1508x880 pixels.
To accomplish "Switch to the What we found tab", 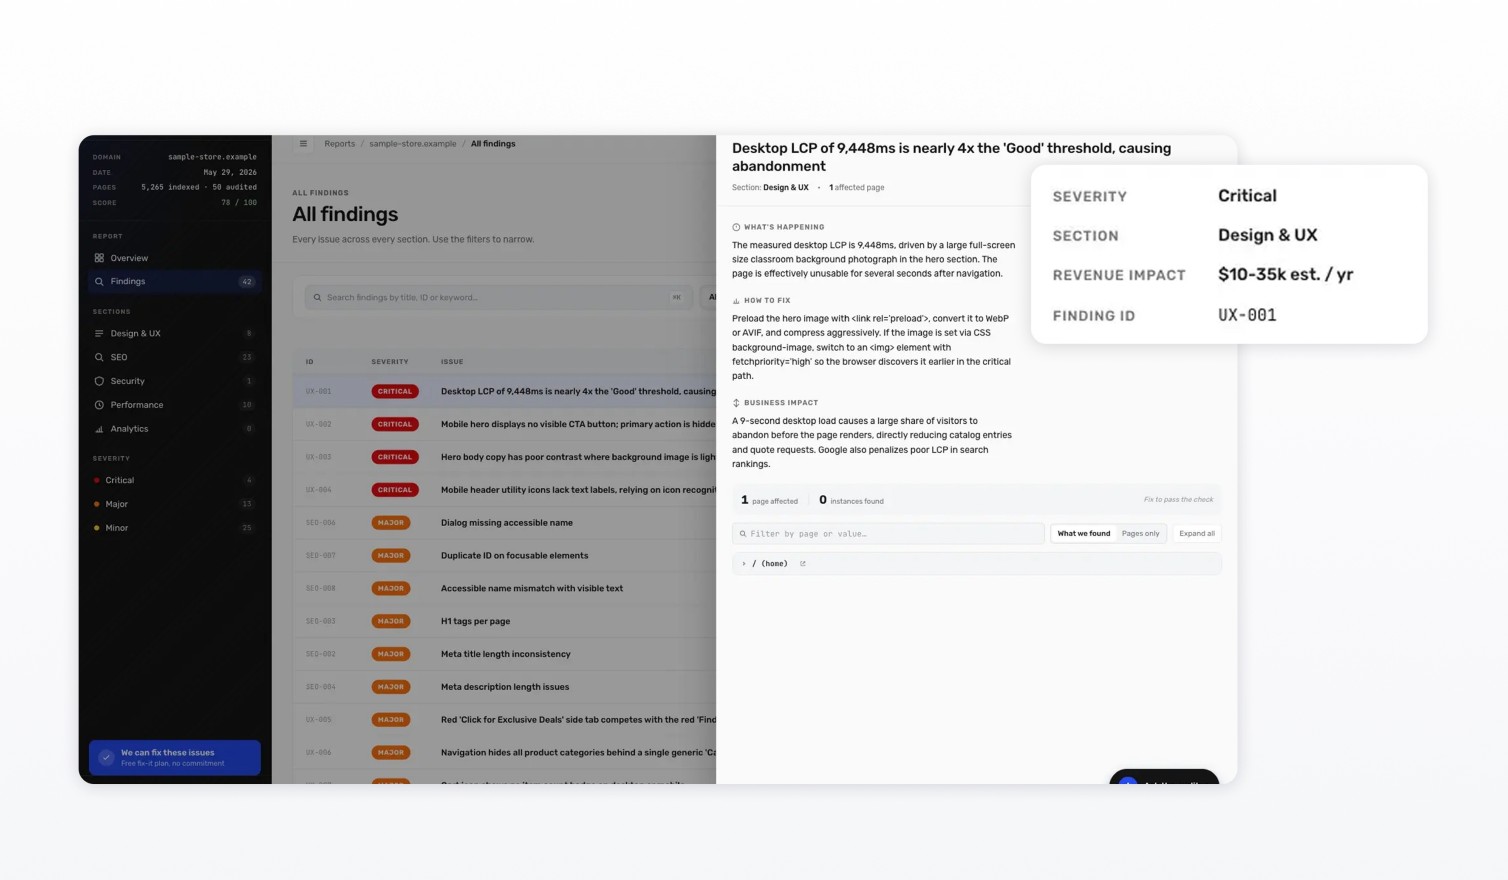I will coord(1084,534).
